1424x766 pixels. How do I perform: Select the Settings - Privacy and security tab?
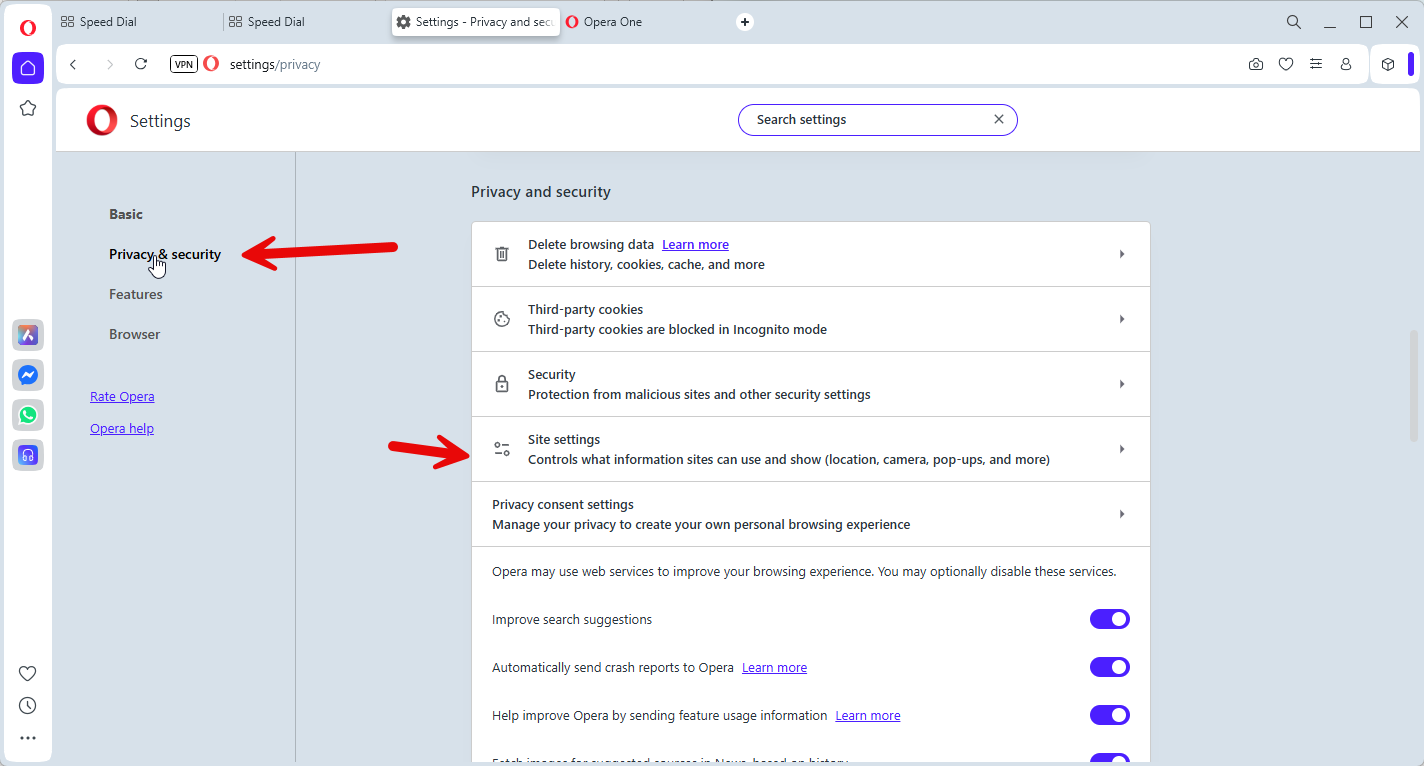click(x=475, y=22)
